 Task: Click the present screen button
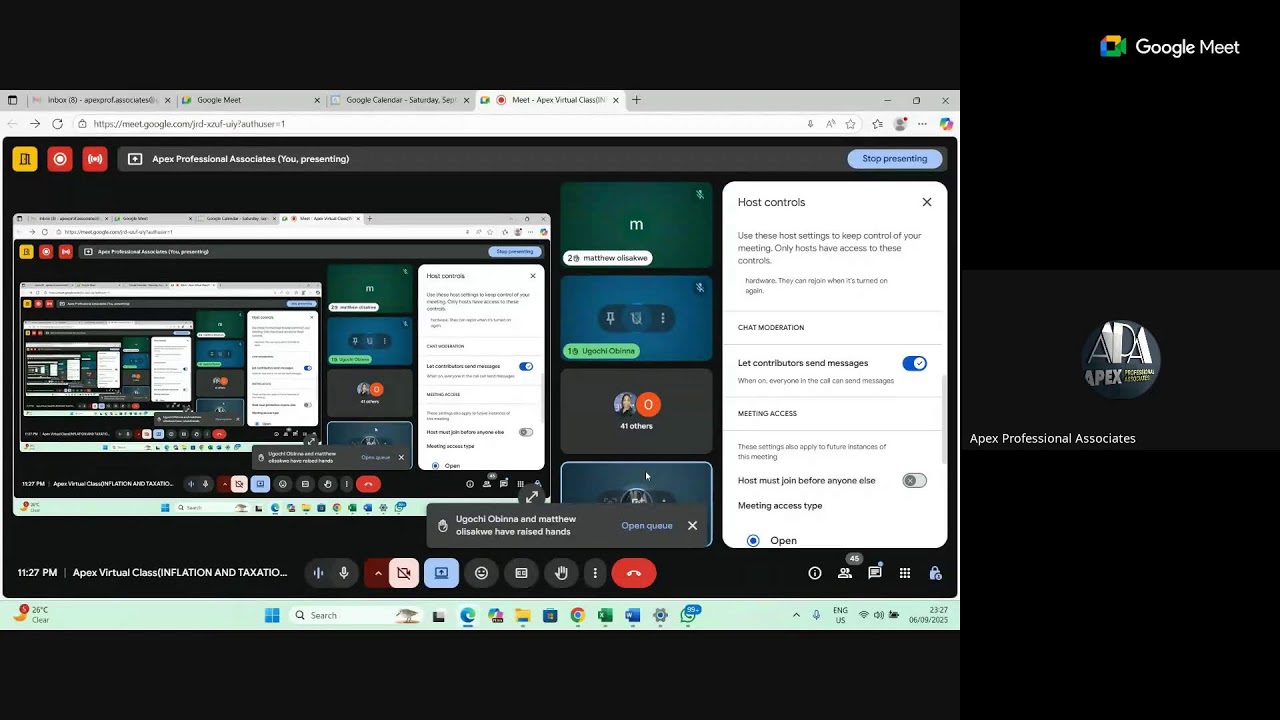[441, 573]
